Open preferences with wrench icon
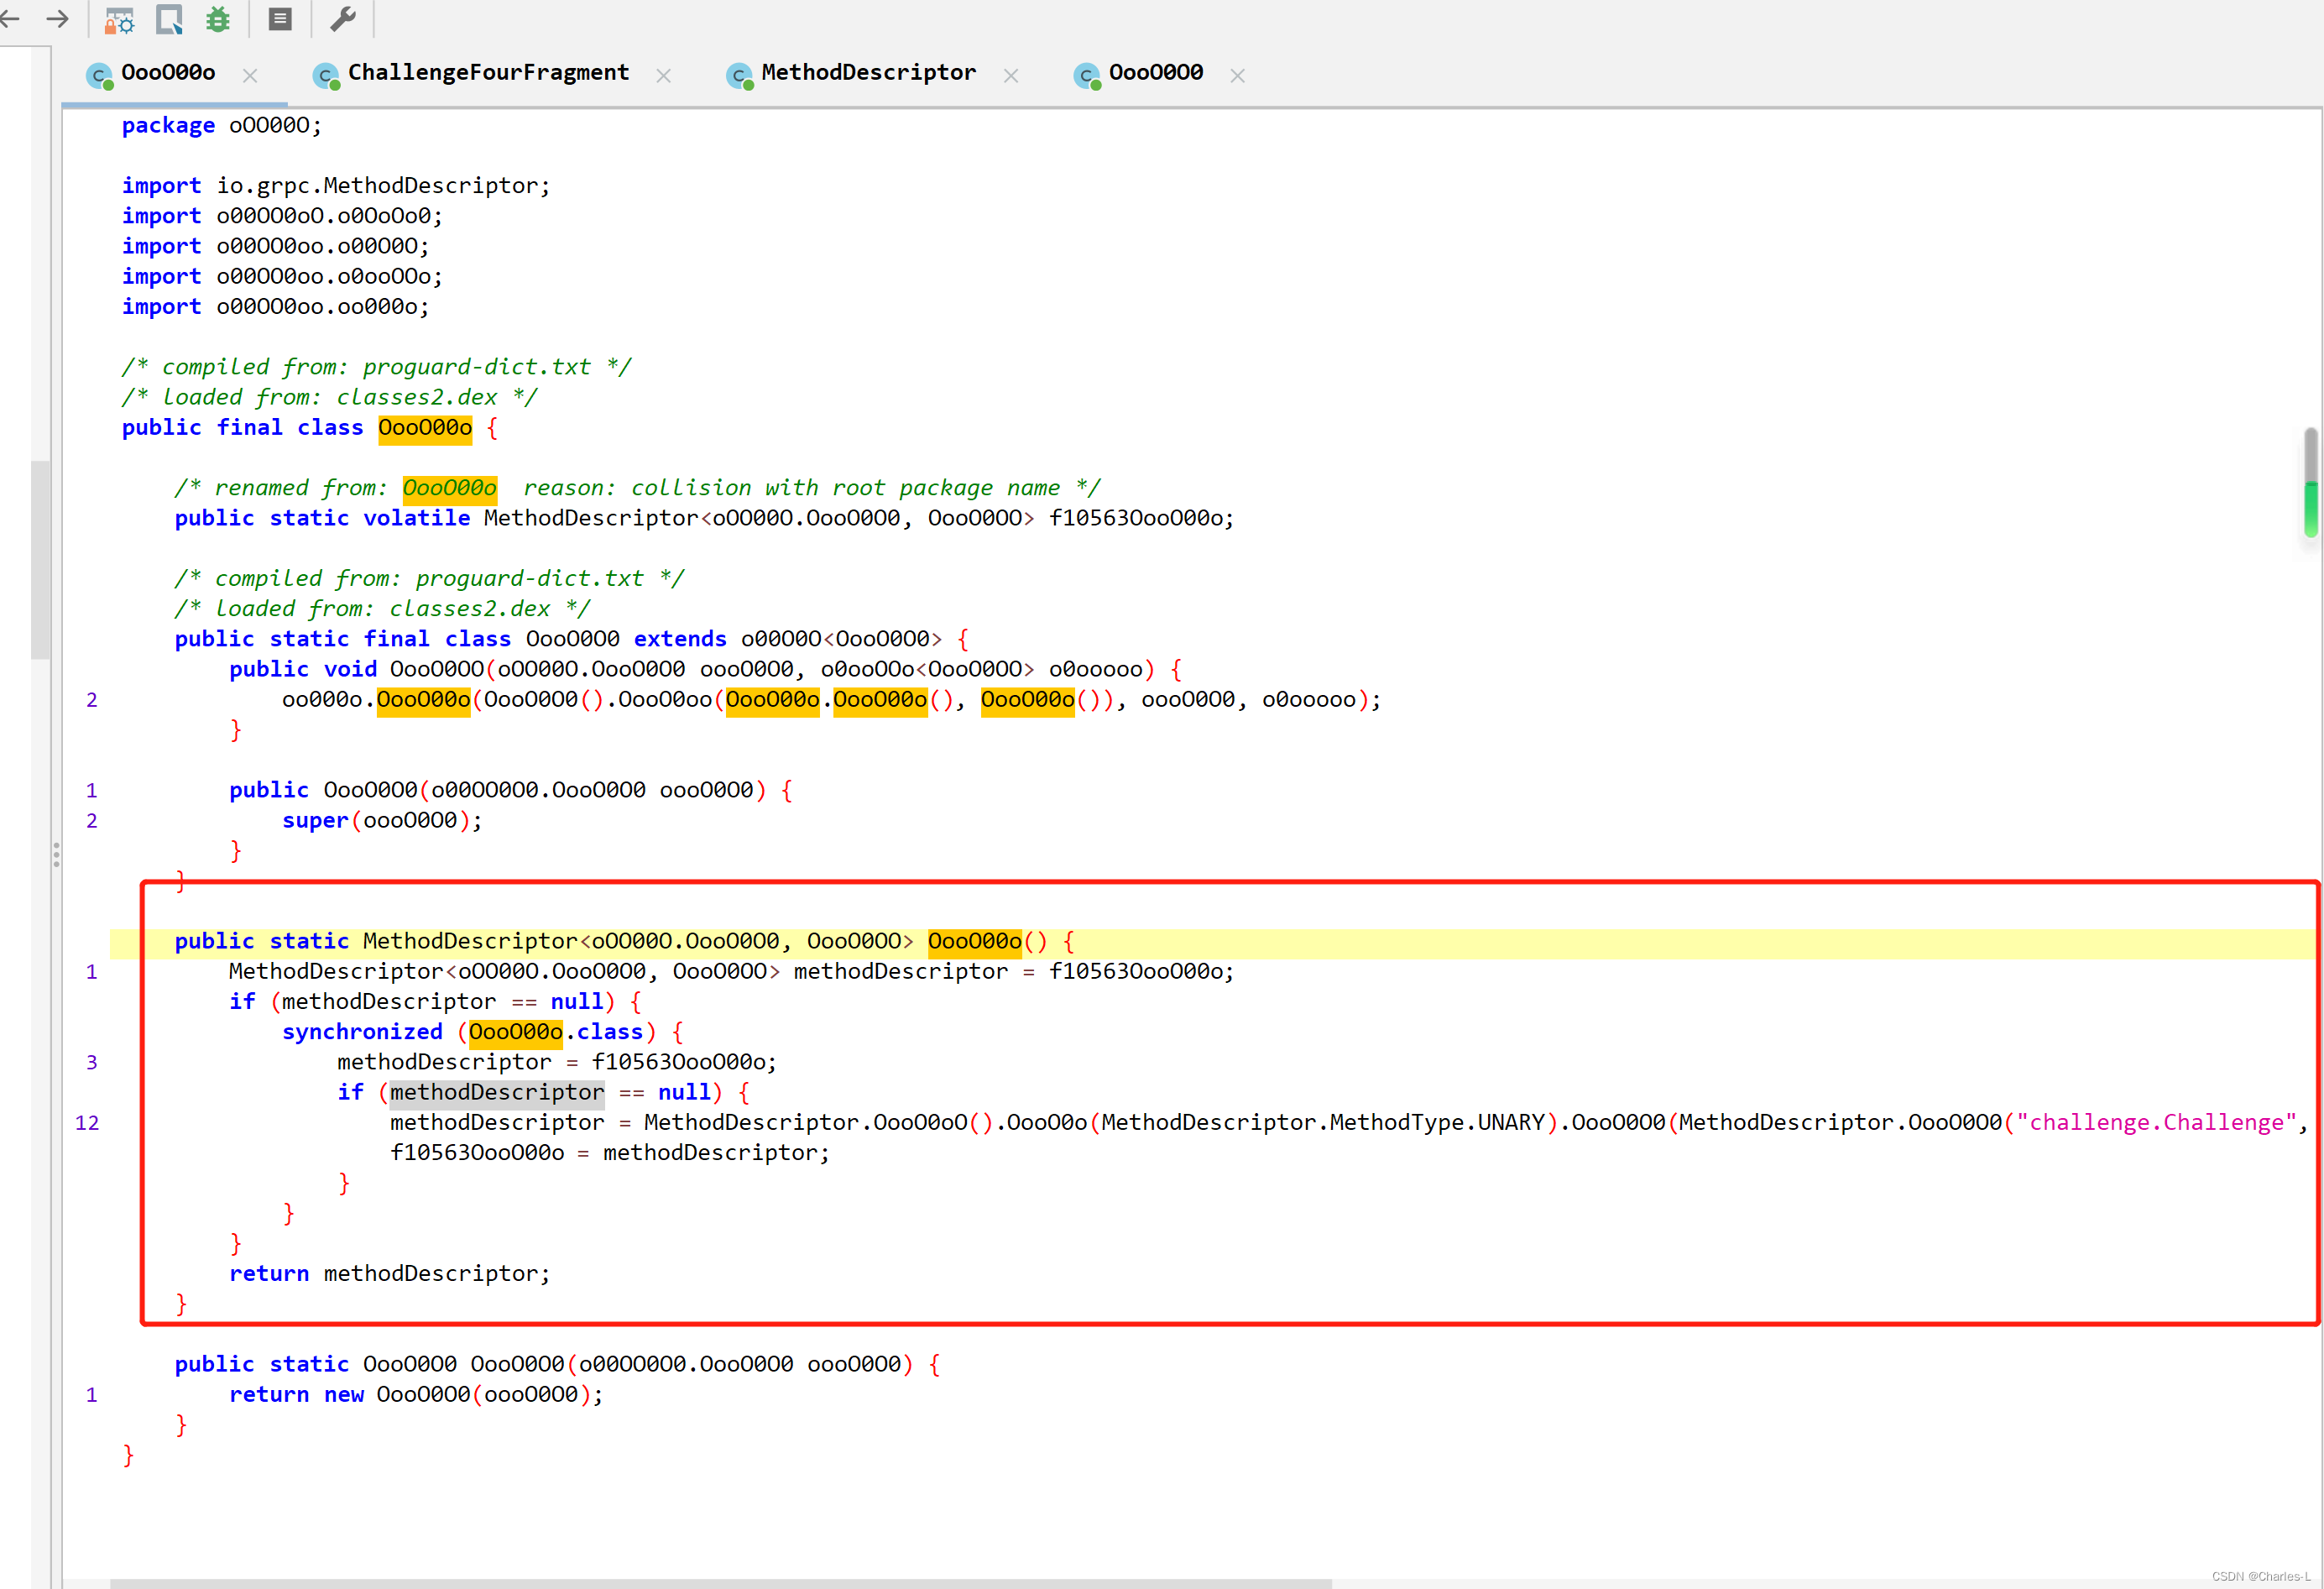 click(343, 19)
